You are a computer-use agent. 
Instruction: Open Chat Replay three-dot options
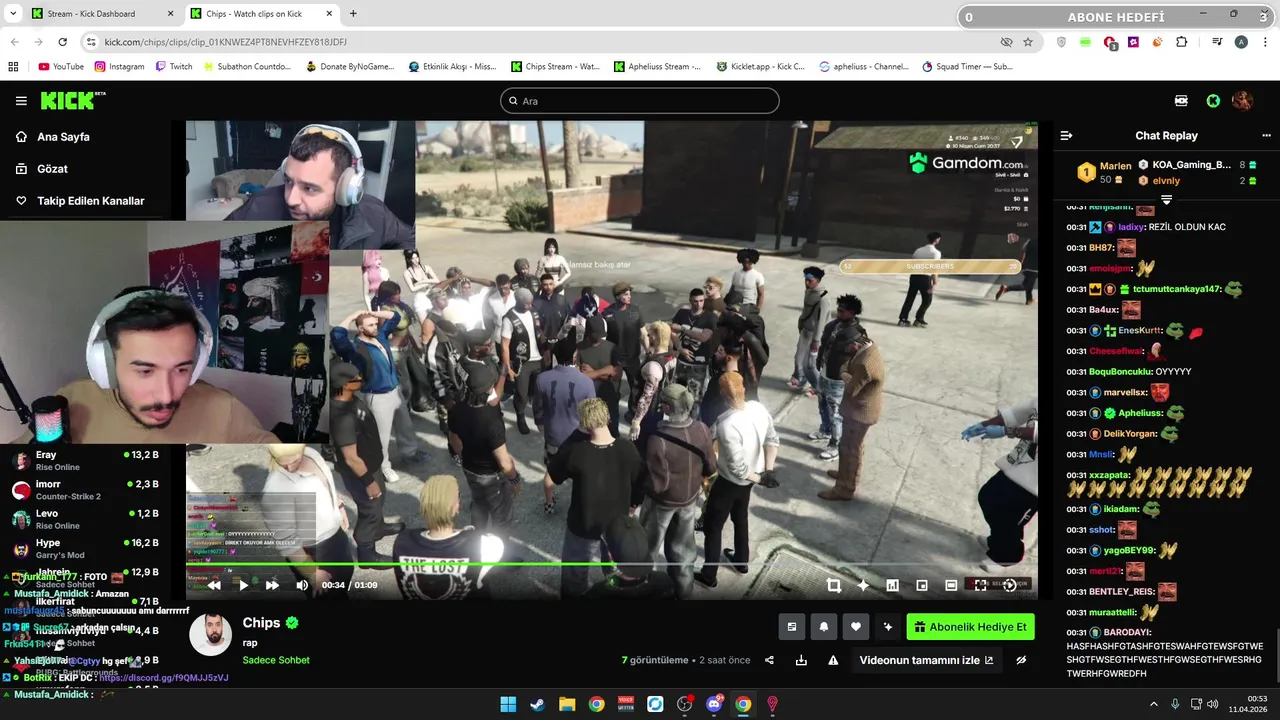click(x=1266, y=135)
